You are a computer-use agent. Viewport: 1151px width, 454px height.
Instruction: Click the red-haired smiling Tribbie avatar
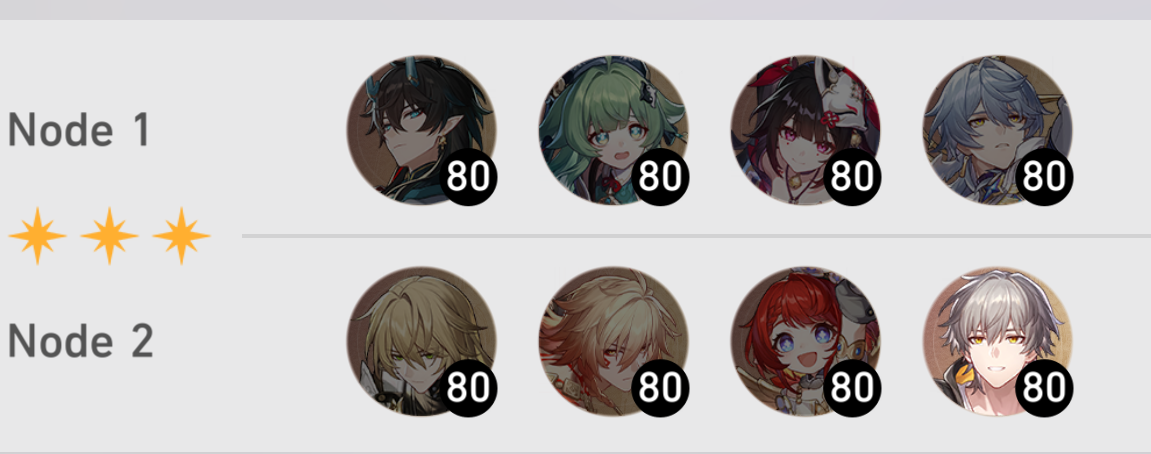click(x=806, y=341)
